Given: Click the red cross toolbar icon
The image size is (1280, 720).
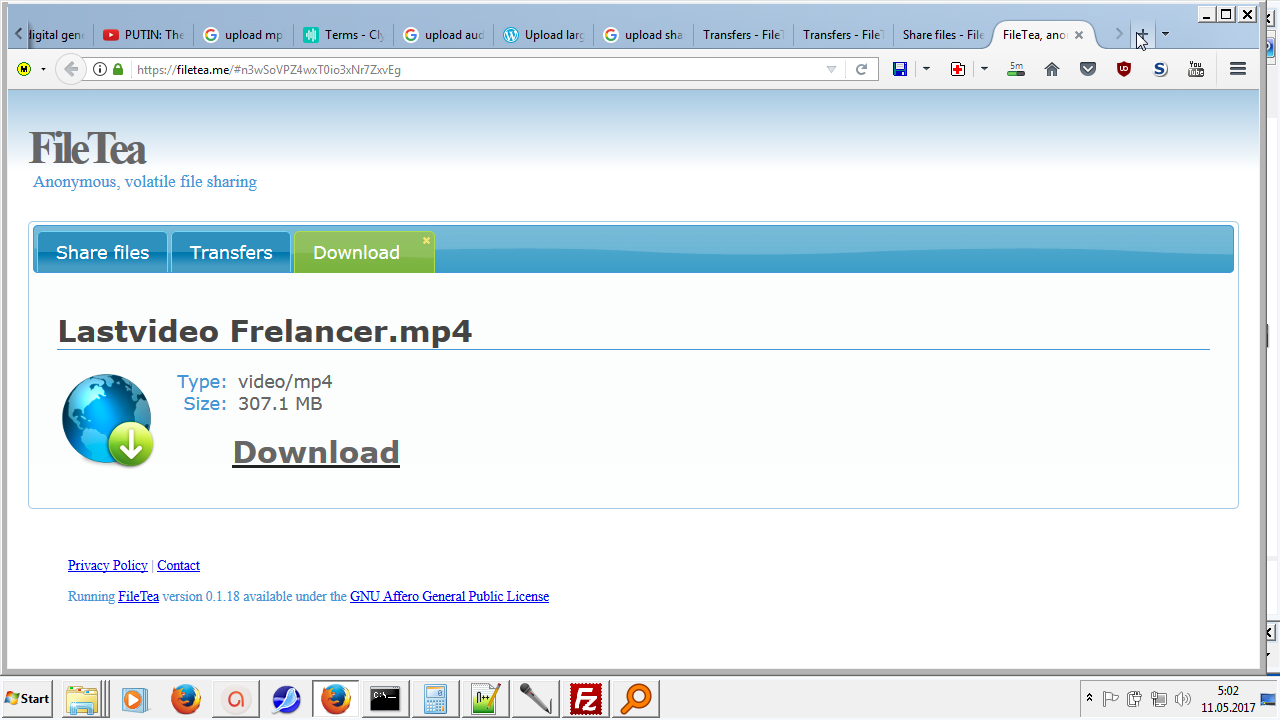Looking at the screenshot, I should point(958,69).
